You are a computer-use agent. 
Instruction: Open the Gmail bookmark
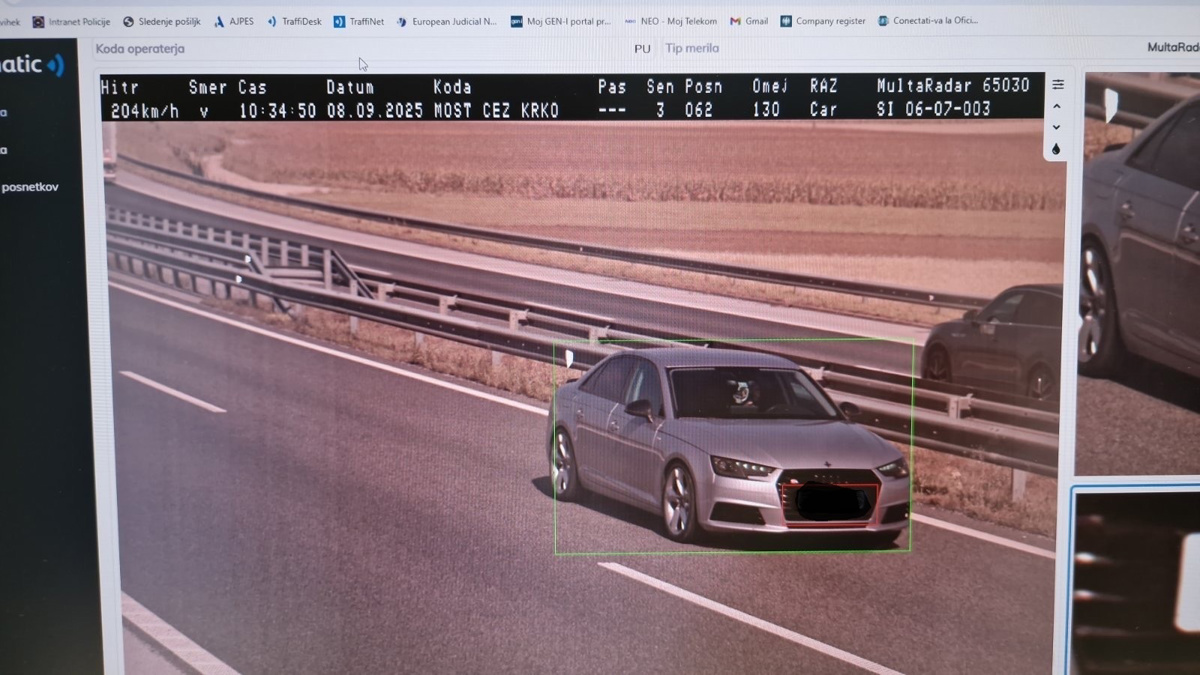point(749,21)
